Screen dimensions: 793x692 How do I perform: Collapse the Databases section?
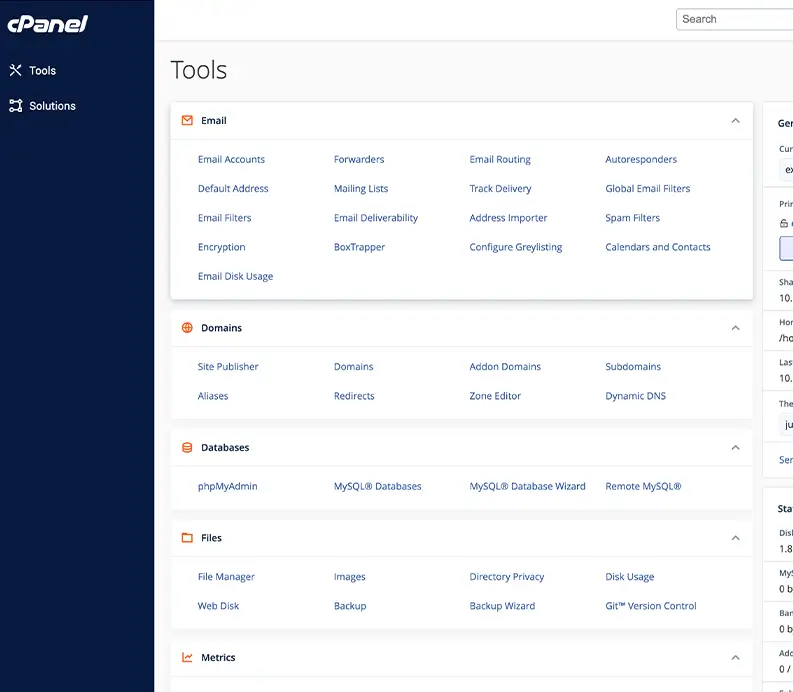735,448
